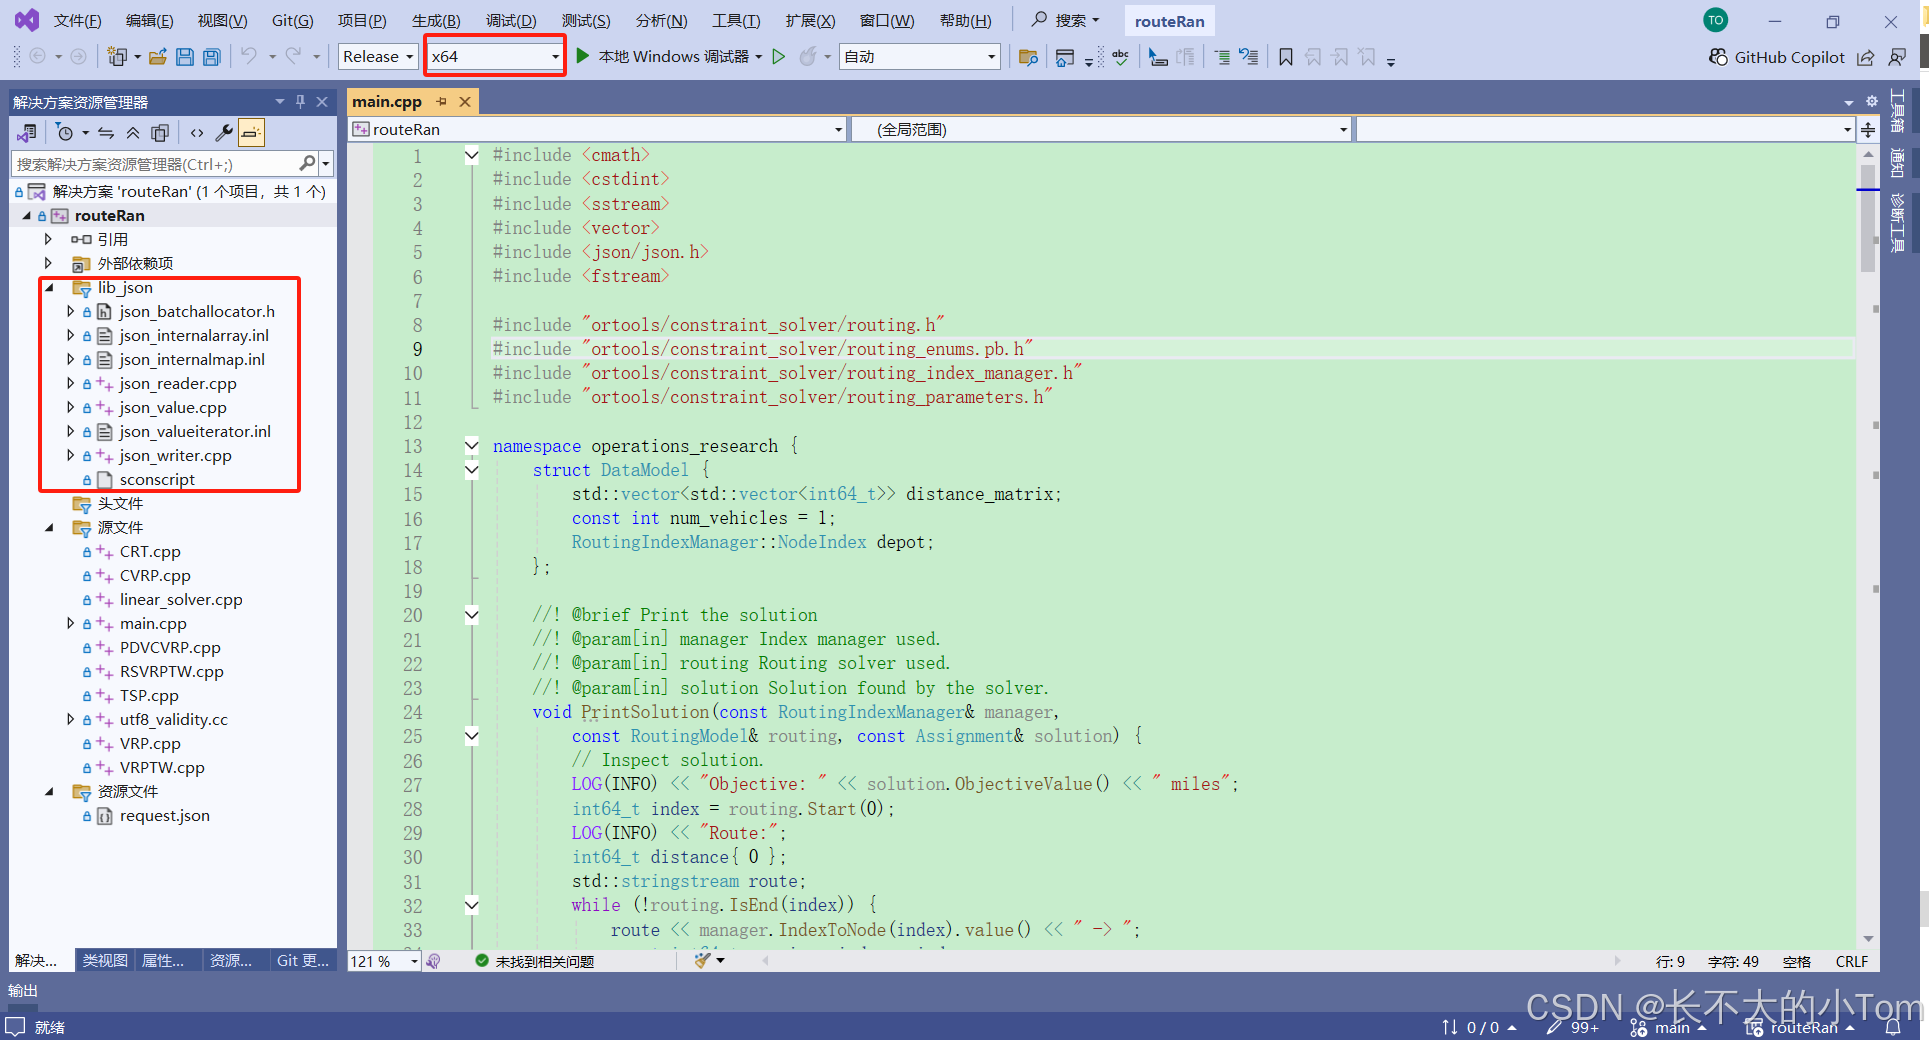Collapse the lib_json folder
This screenshot has width=1929, height=1040.
50,287
